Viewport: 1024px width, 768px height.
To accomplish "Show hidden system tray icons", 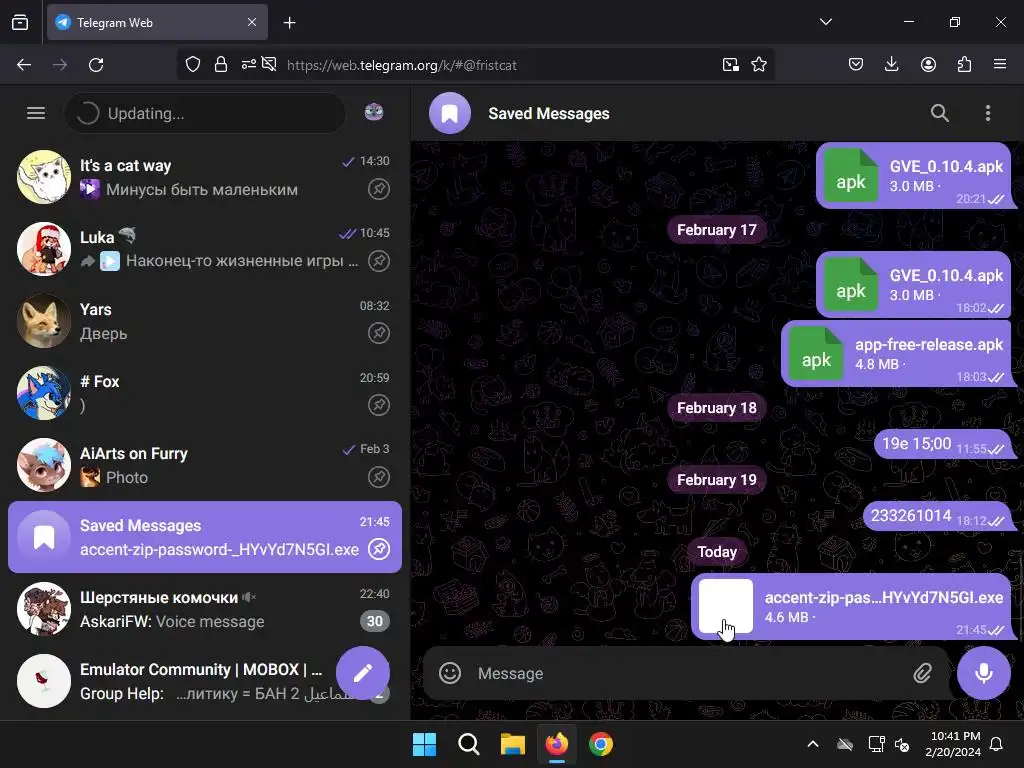I will (813, 744).
